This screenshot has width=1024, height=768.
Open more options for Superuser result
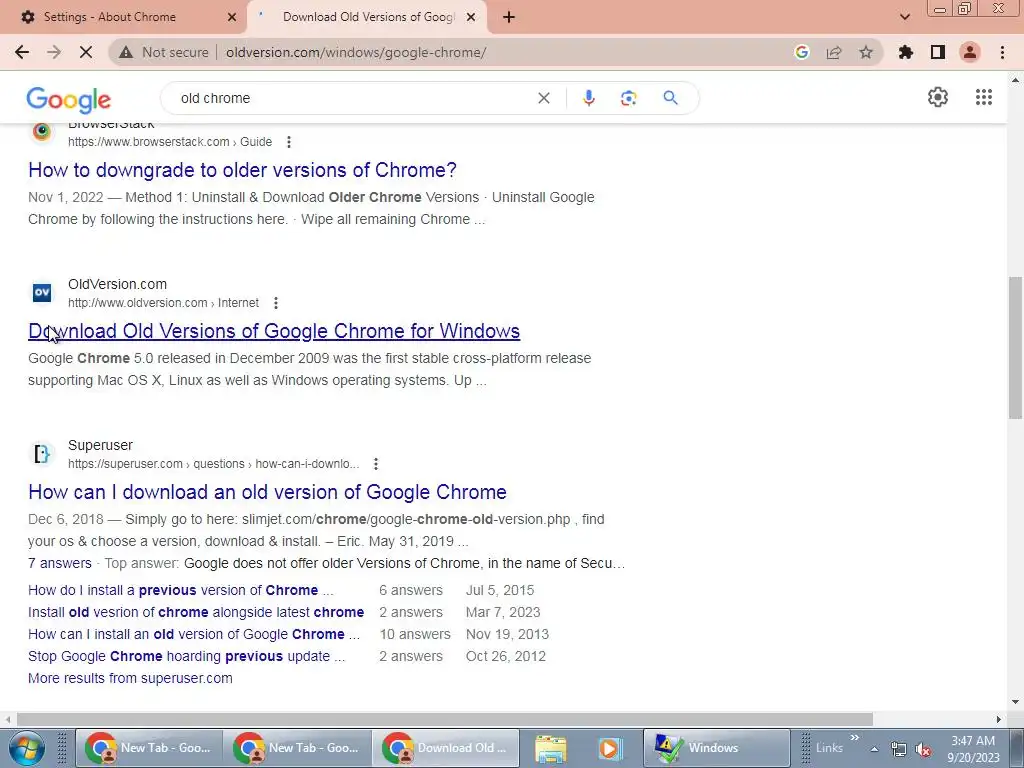coord(376,464)
